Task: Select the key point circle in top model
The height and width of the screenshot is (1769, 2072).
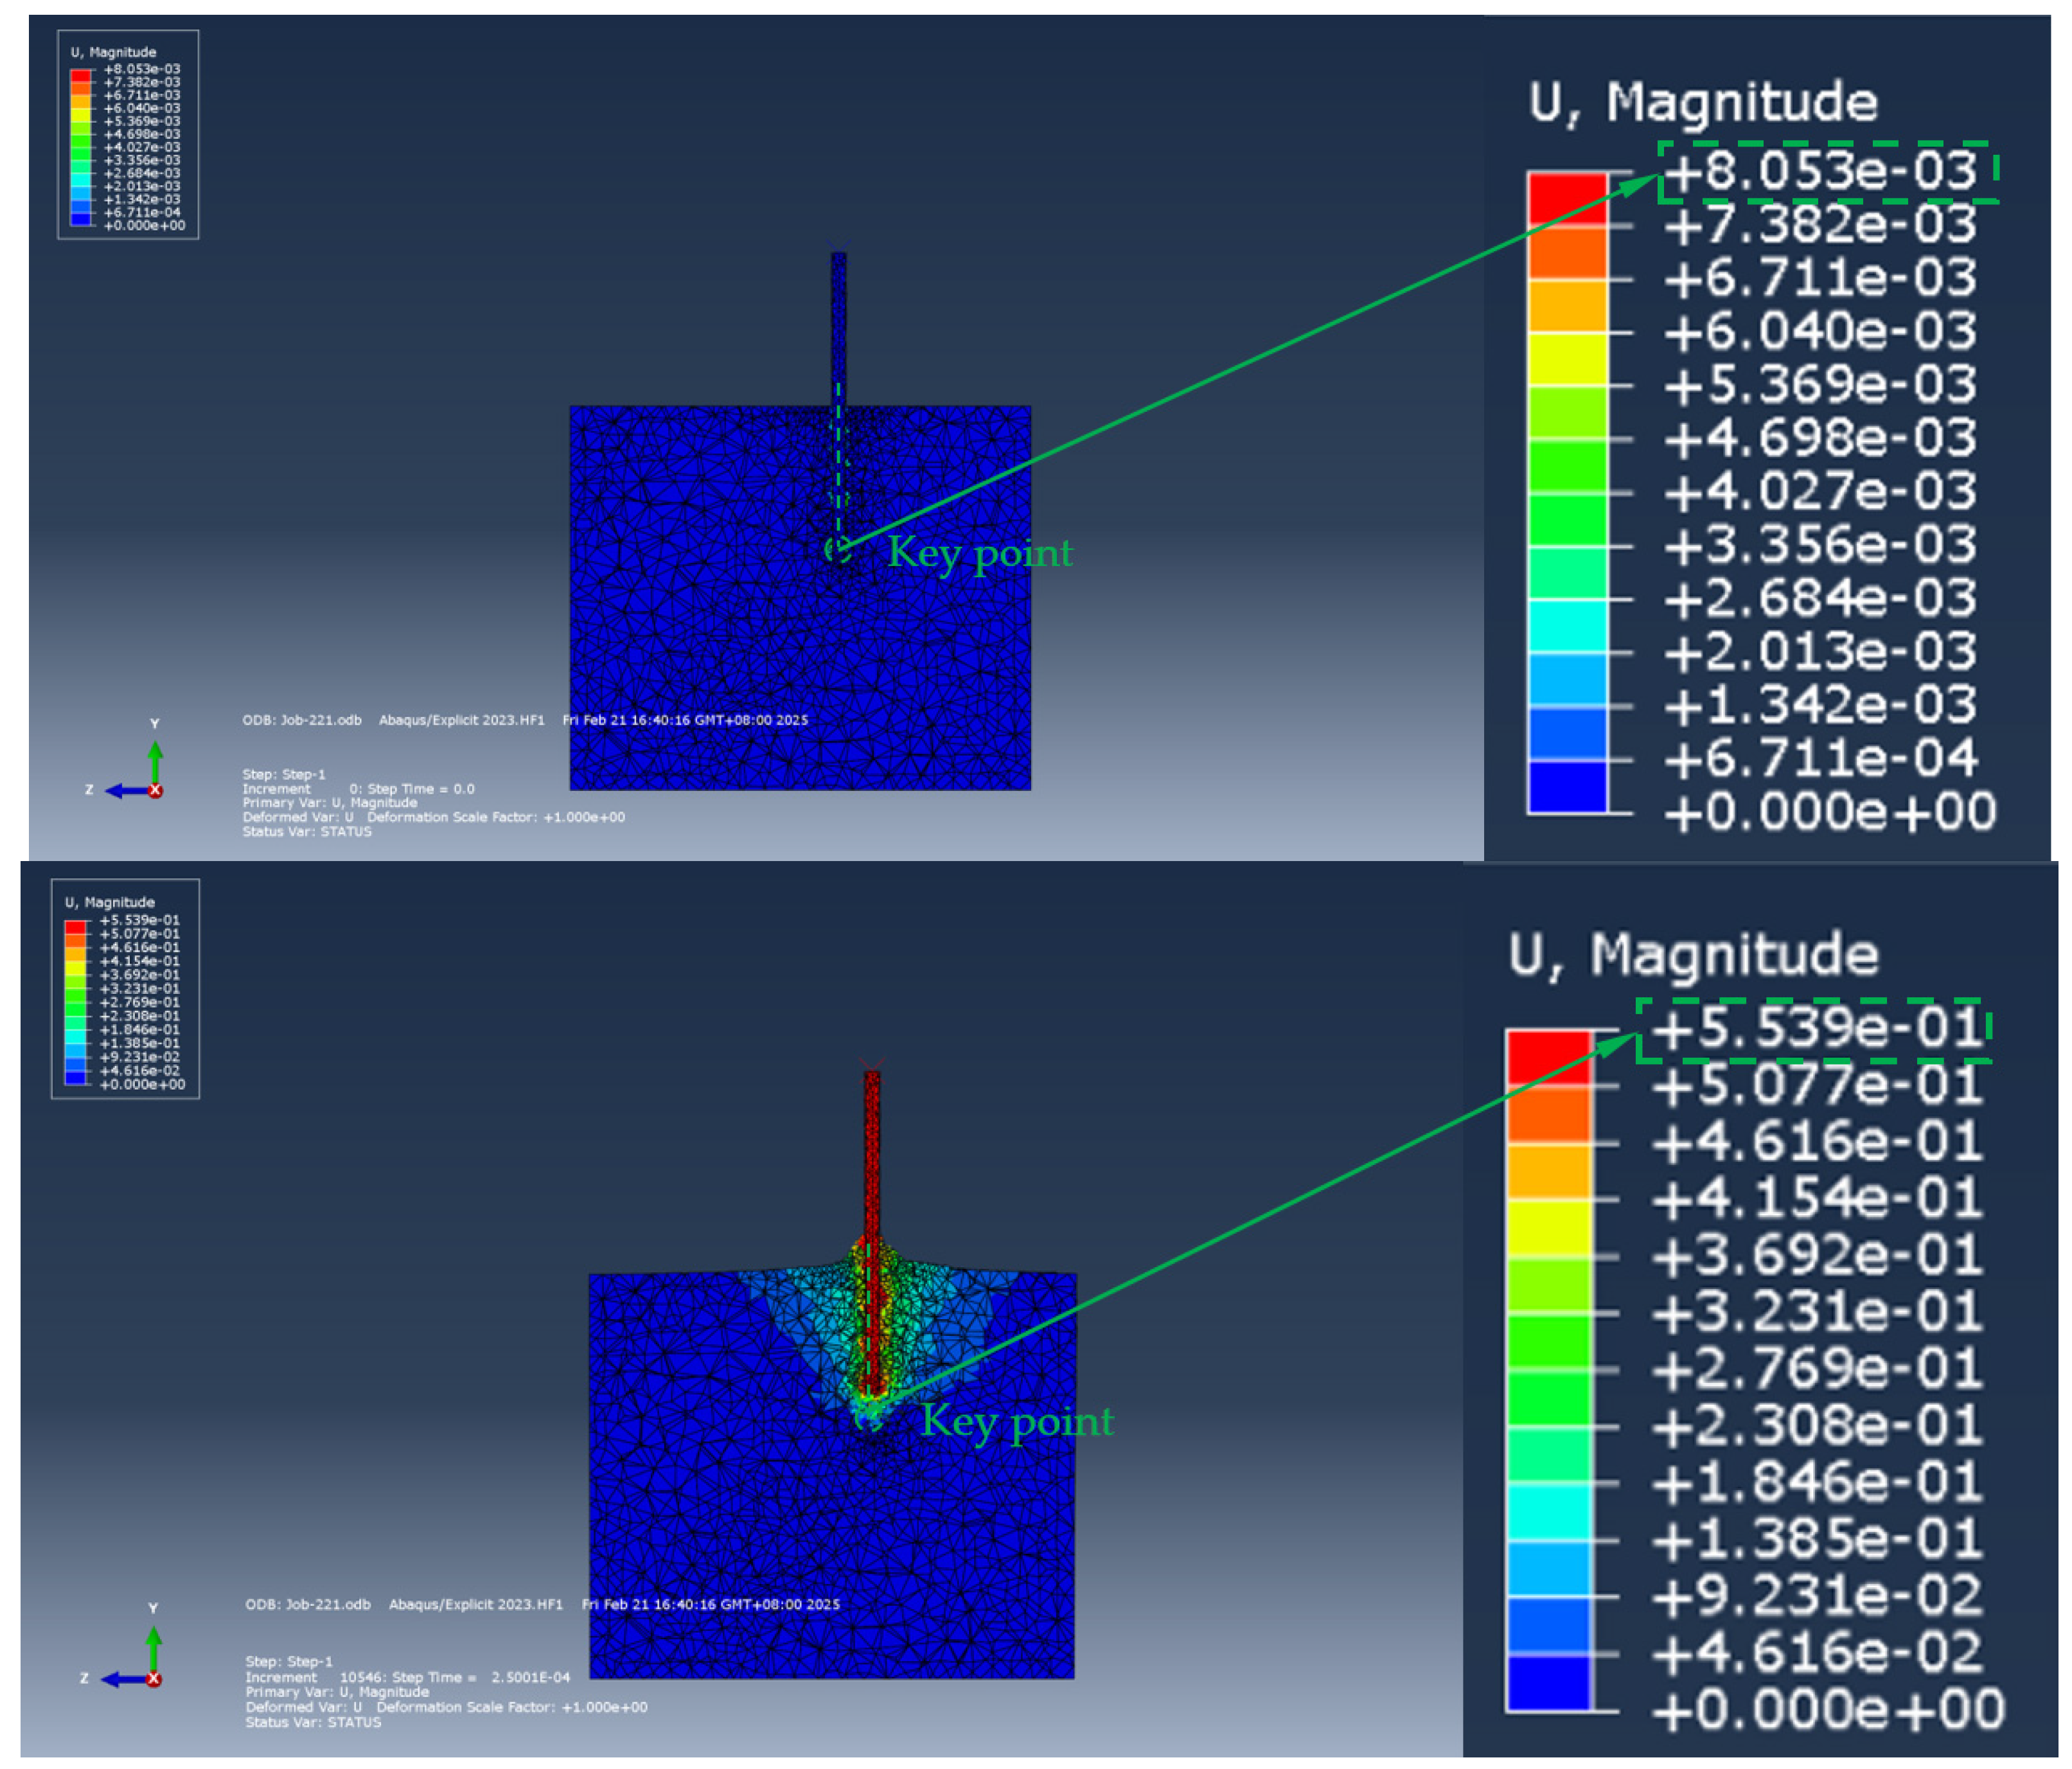Action: pyautogui.click(x=837, y=549)
